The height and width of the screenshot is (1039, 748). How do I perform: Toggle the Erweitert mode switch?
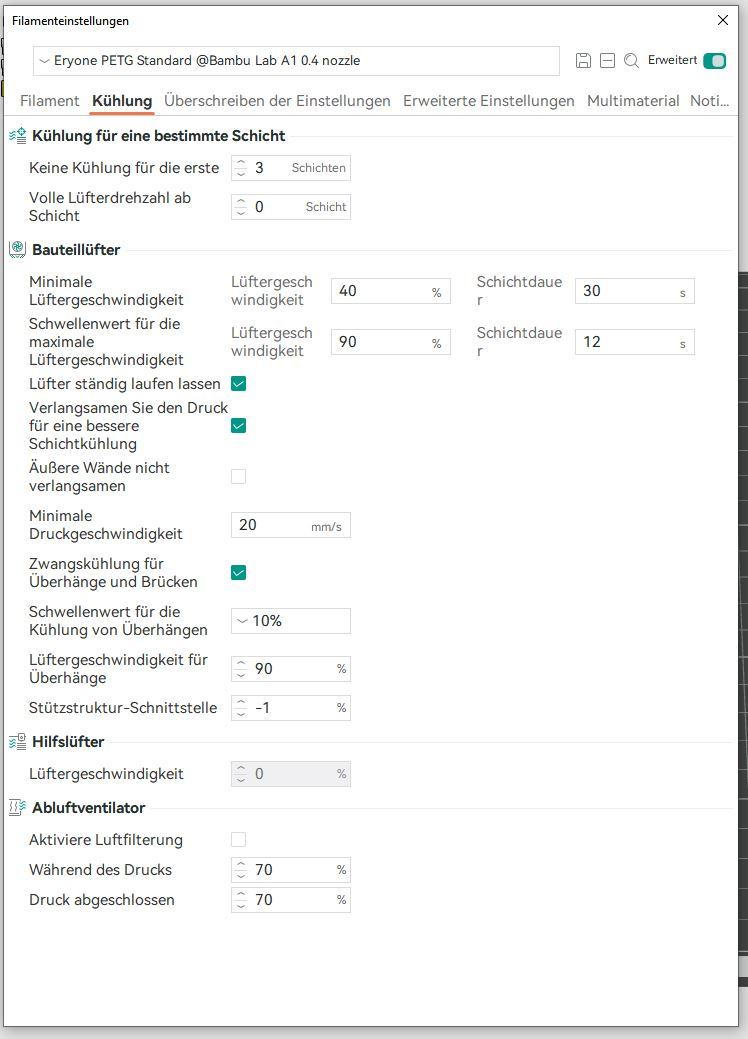pyautogui.click(x=714, y=61)
